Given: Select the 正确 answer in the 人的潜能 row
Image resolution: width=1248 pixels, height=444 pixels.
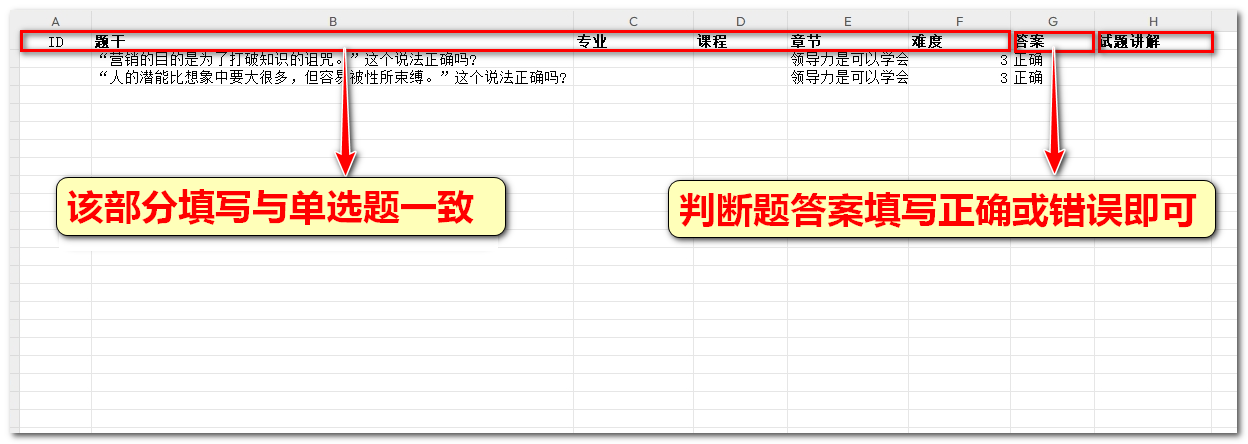Looking at the screenshot, I should 1052,77.
